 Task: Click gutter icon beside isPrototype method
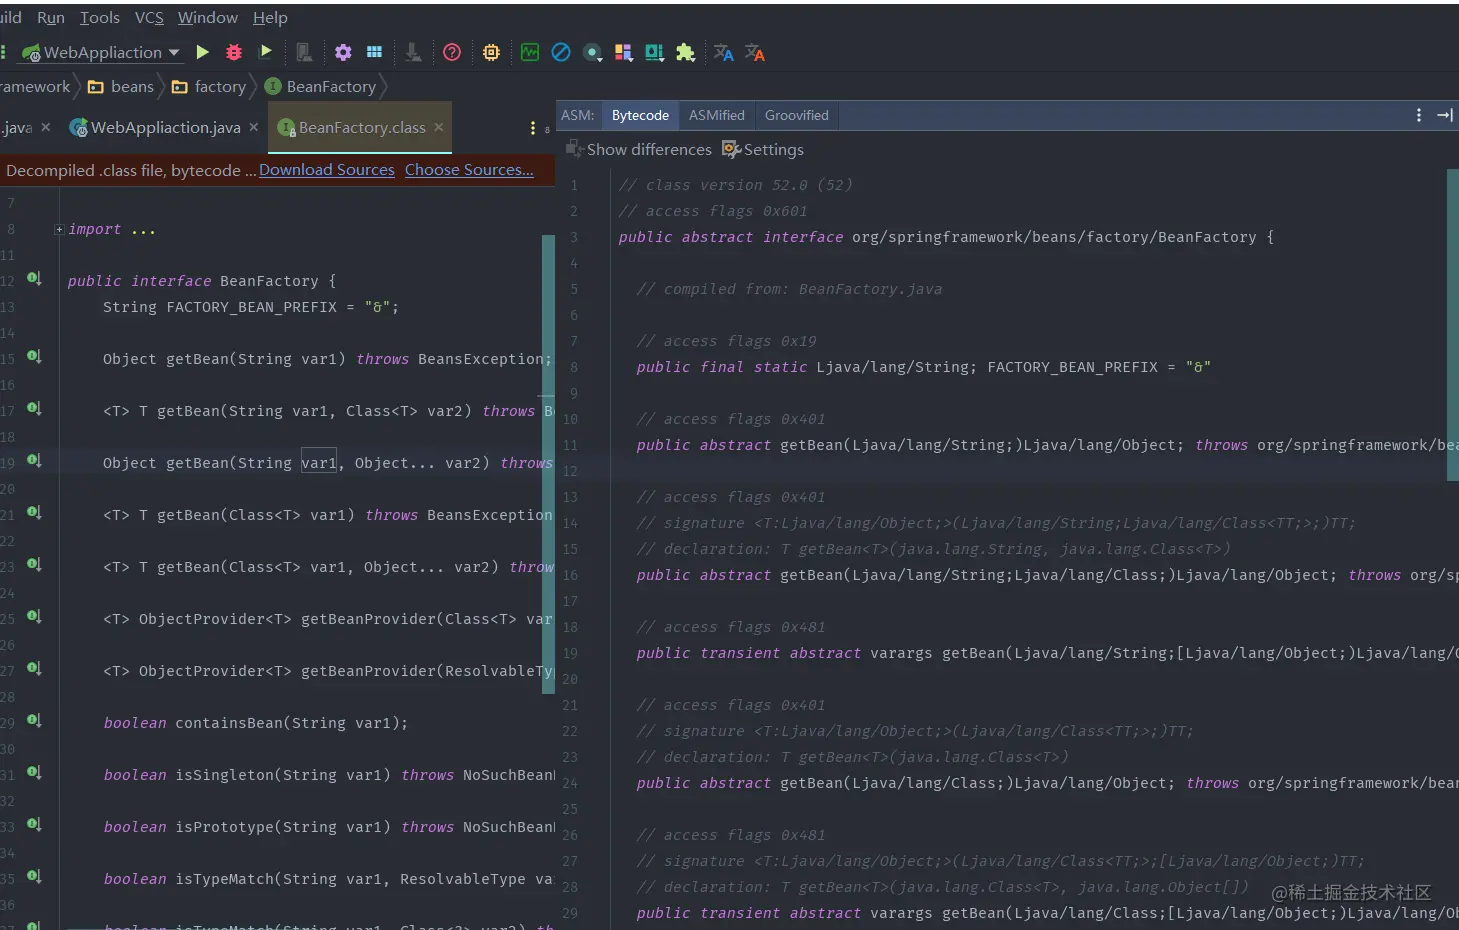point(34,824)
